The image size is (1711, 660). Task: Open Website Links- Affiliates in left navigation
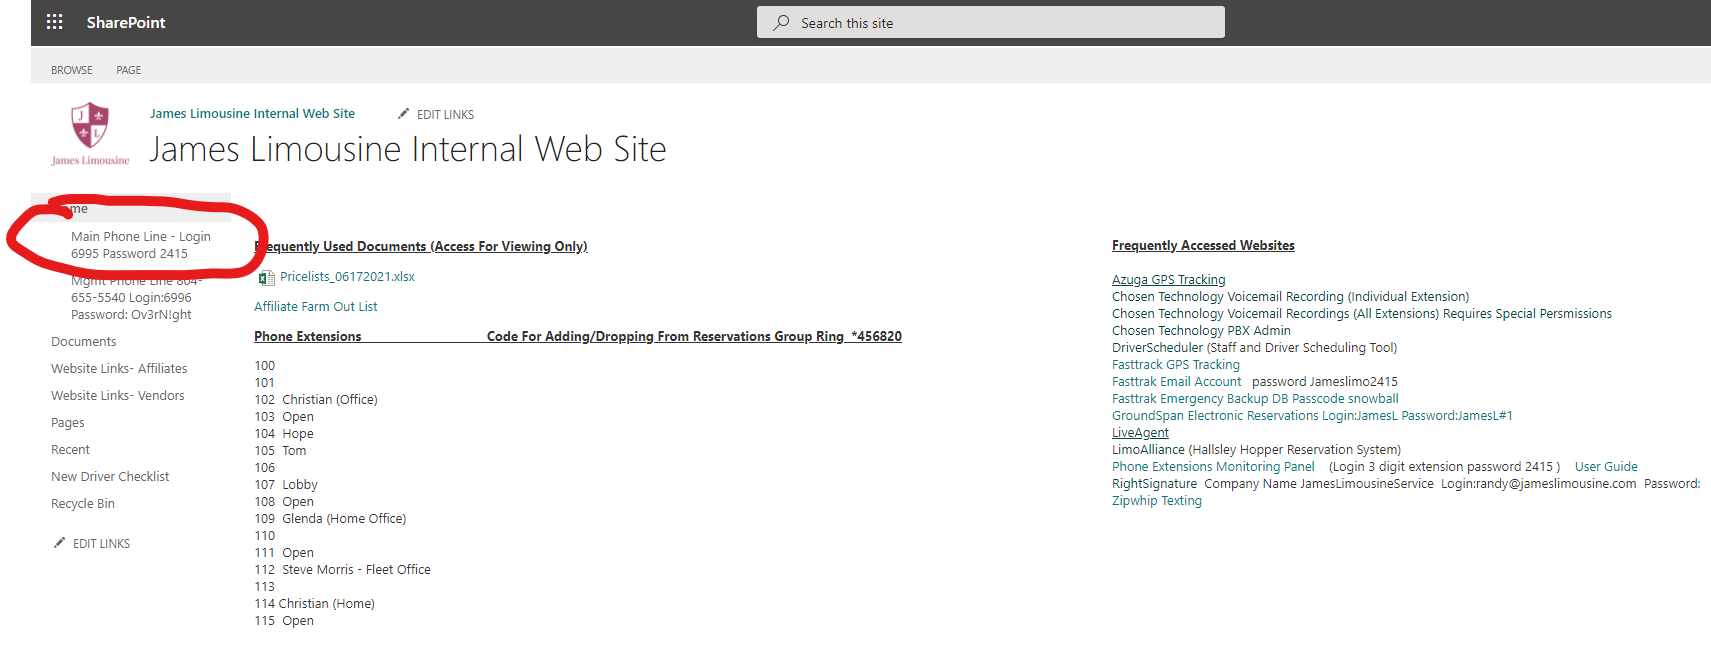119,369
